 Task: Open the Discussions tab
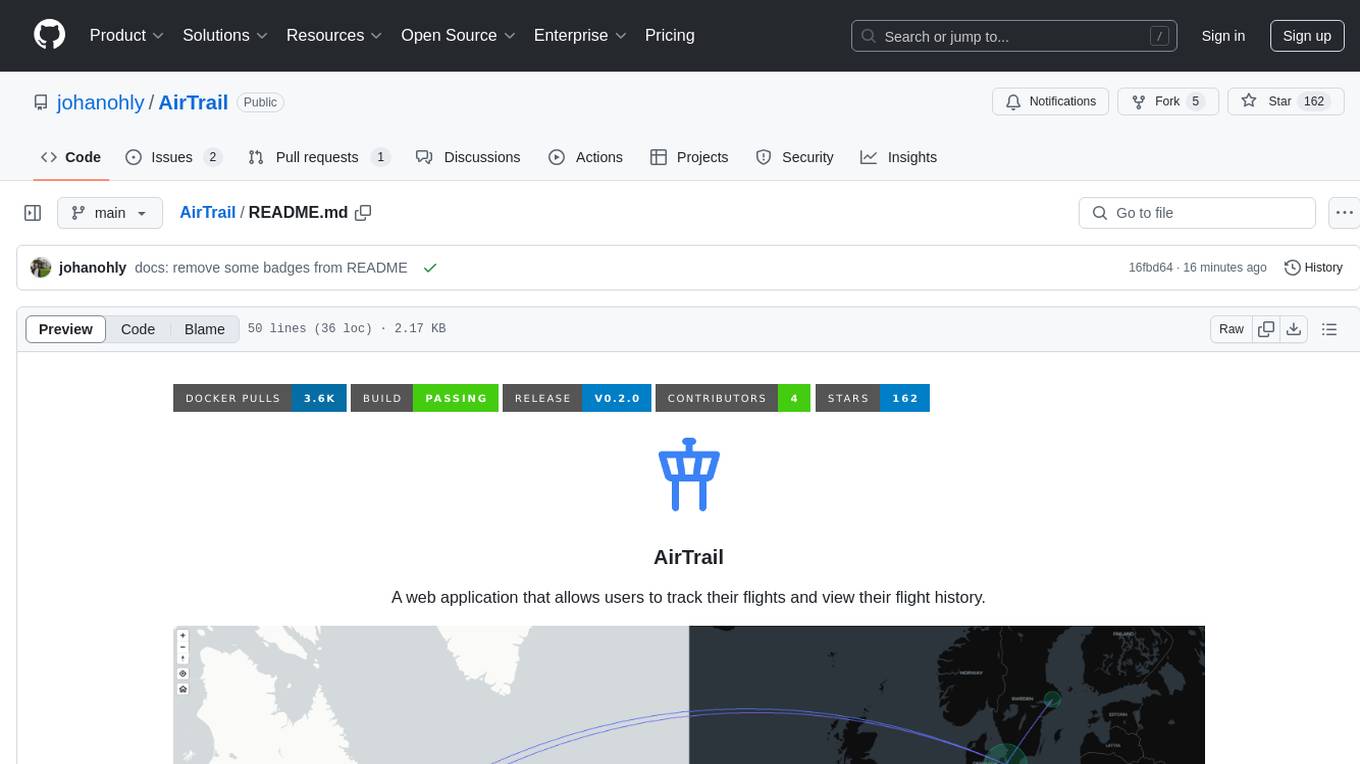point(468,157)
